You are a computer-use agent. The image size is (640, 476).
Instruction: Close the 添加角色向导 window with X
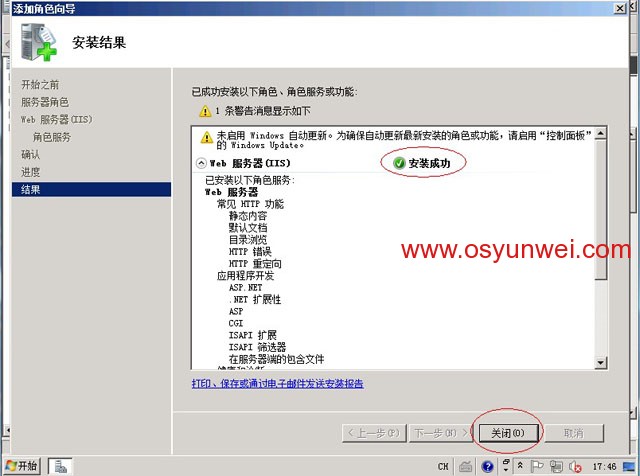tap(620, 8)
